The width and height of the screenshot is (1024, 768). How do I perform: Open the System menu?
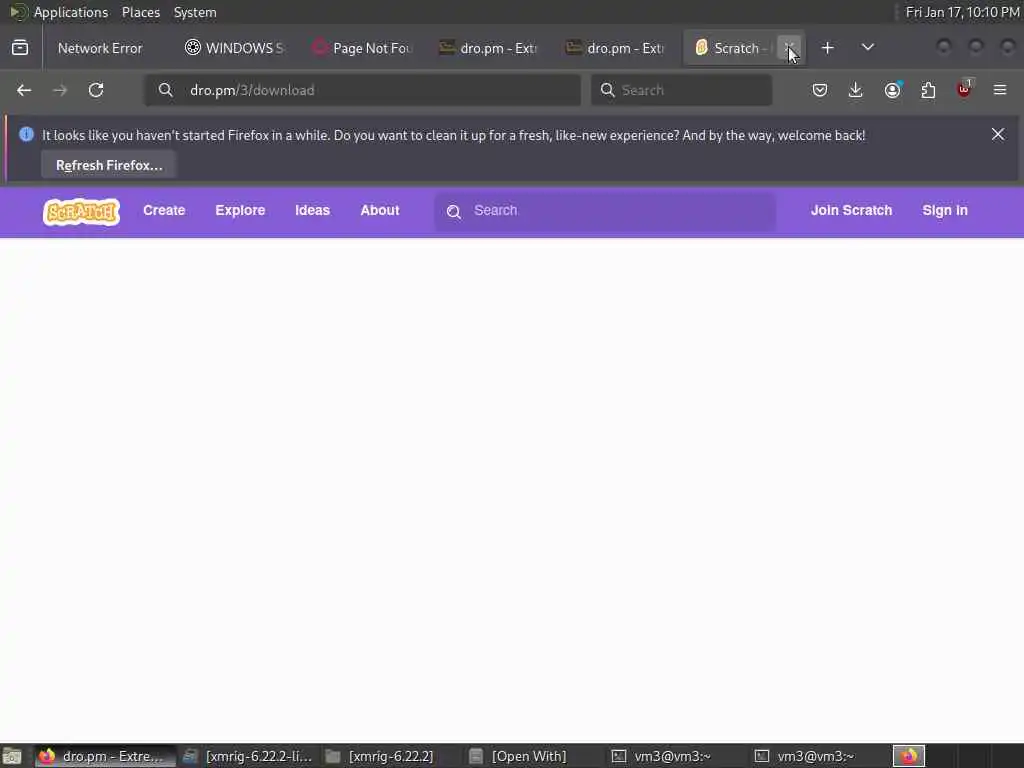[x=195, y=12]
